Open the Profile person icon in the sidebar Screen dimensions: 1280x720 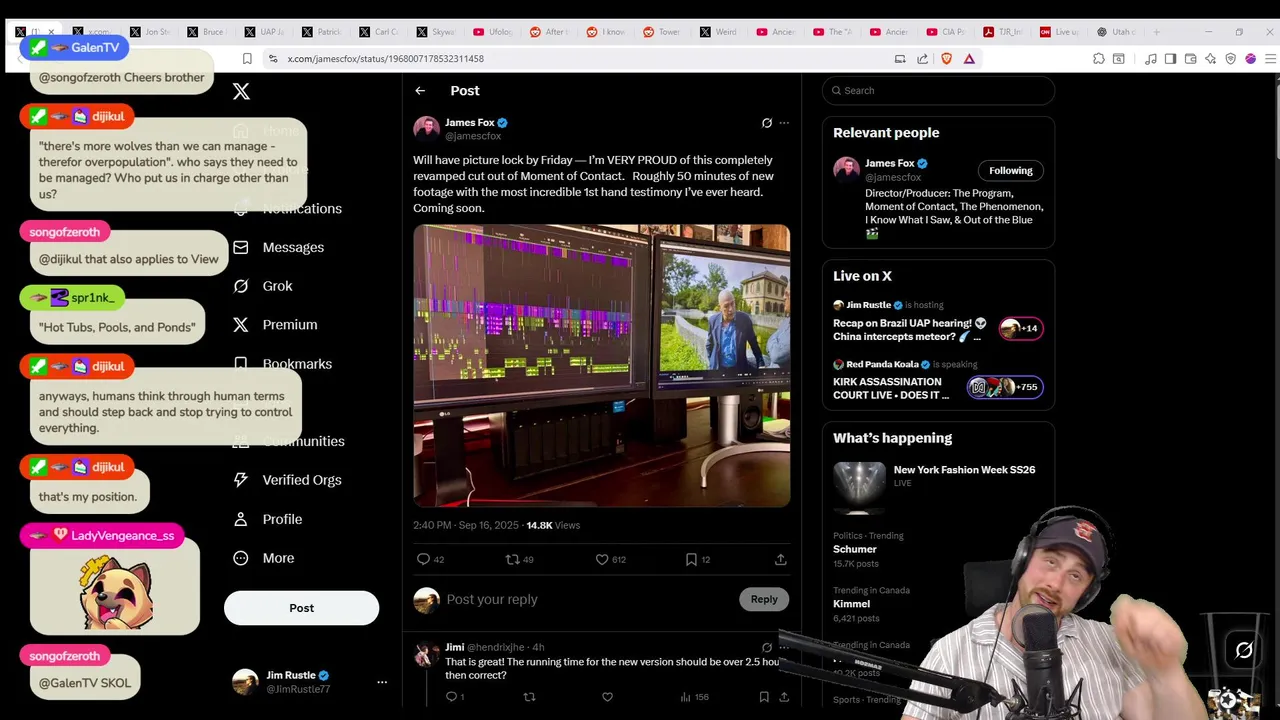[240, 519]
